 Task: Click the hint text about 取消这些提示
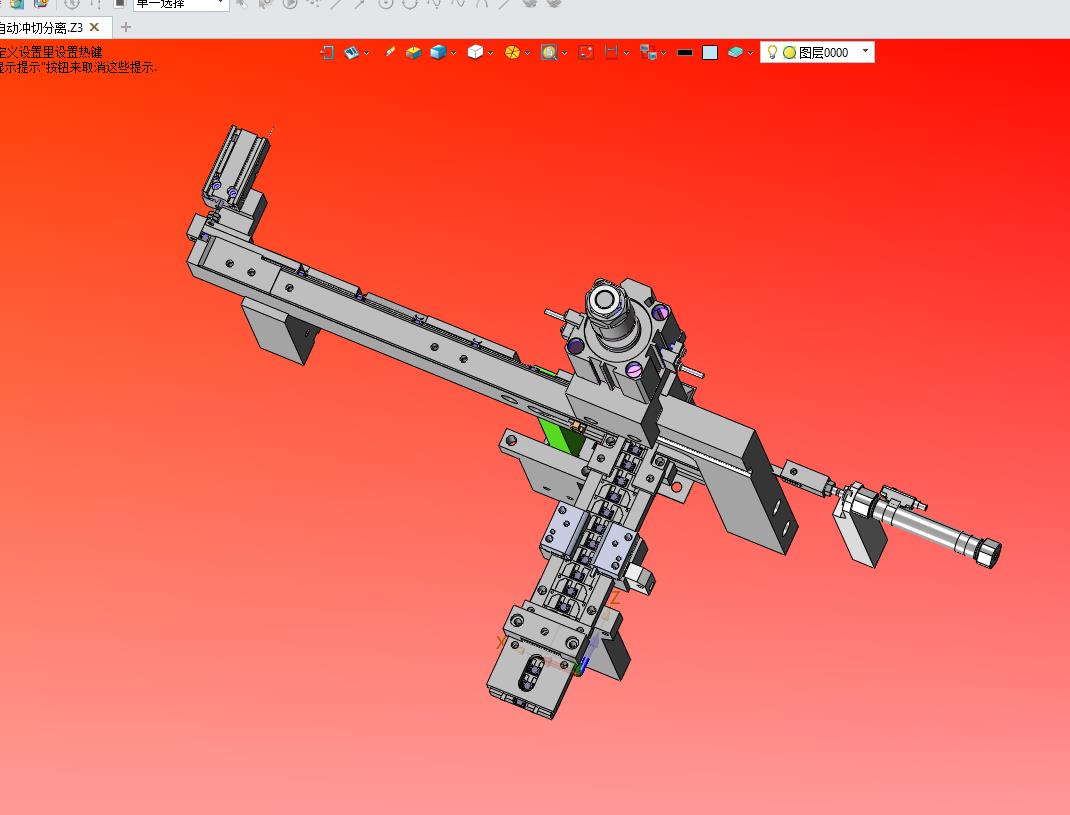click(x=78, y=68)
